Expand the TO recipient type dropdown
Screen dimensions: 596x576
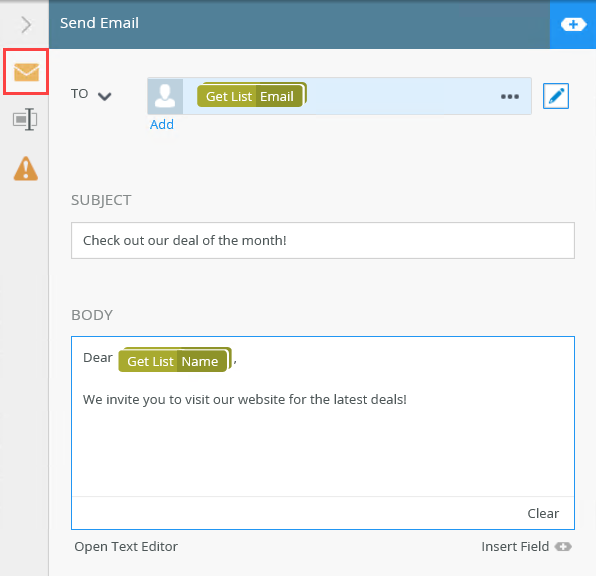(104, 96)
